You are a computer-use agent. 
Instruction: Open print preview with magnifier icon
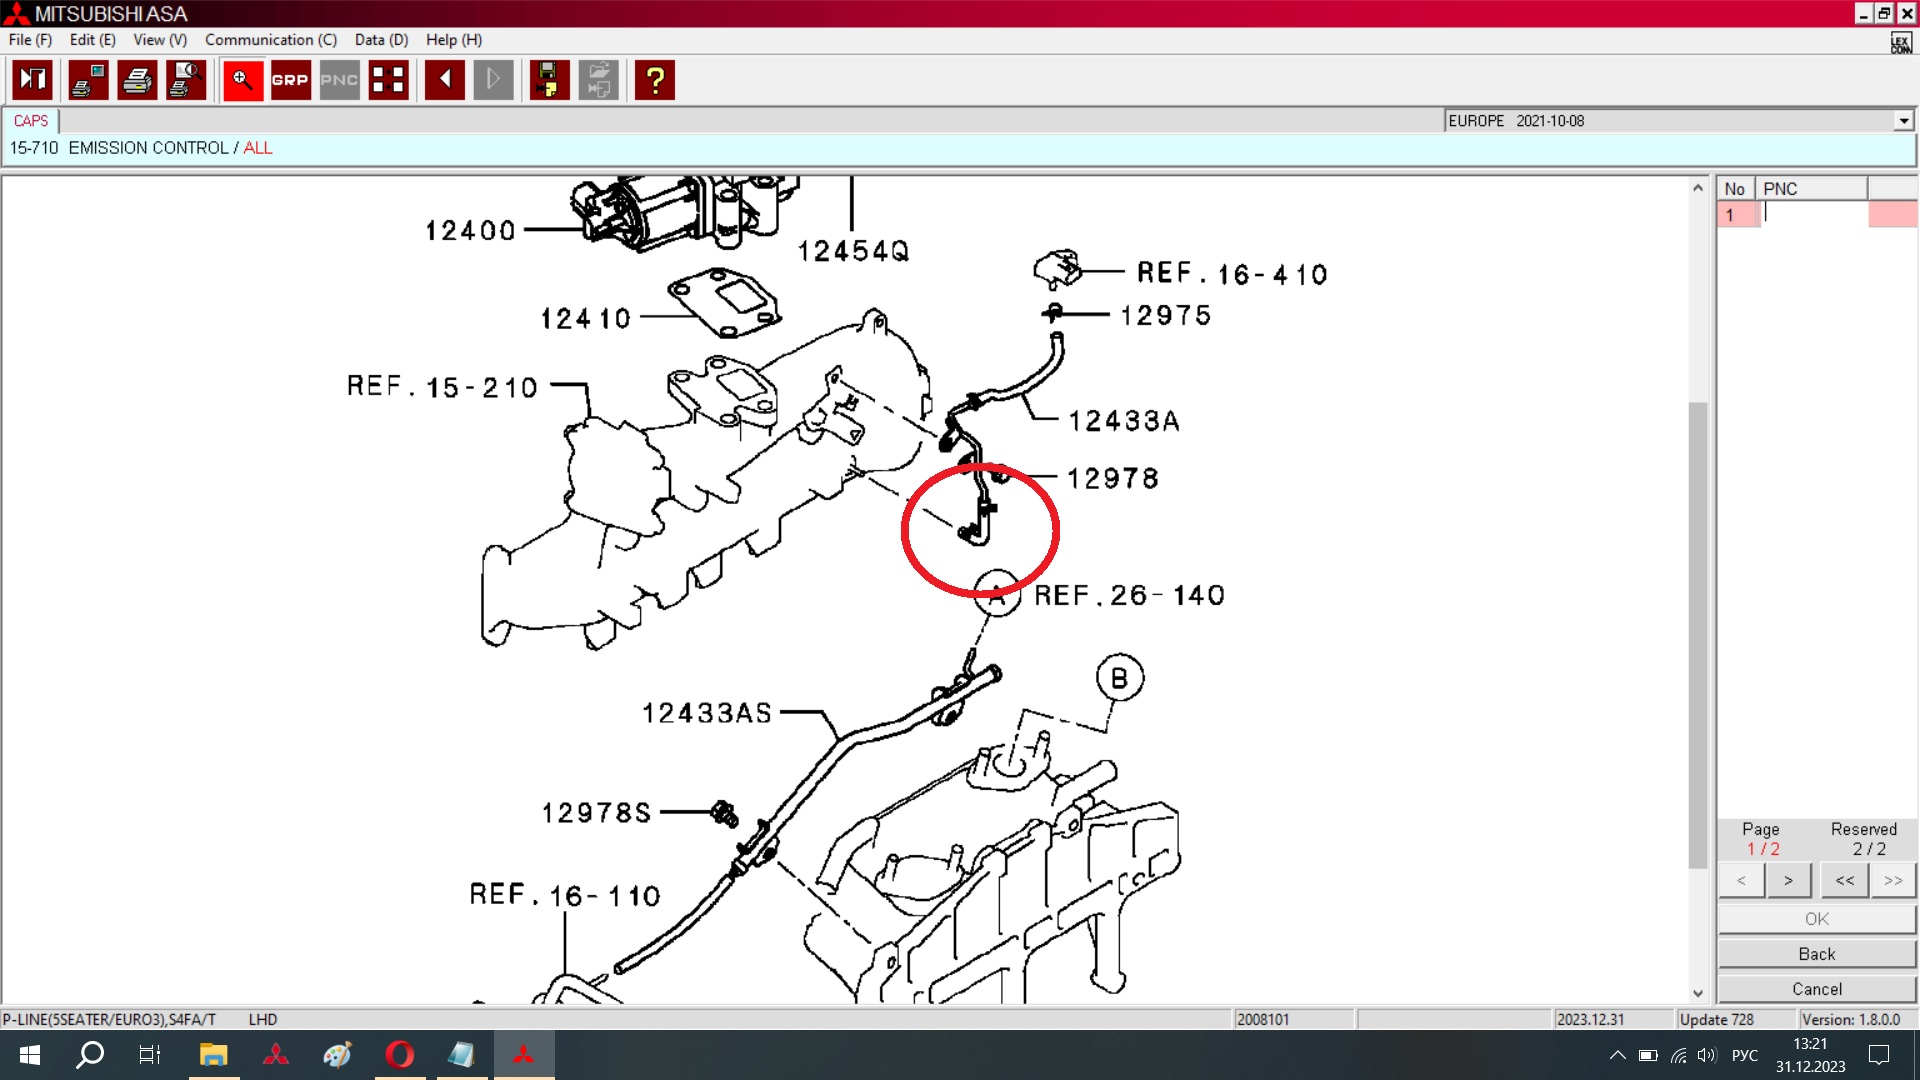(x=186, y=80)
